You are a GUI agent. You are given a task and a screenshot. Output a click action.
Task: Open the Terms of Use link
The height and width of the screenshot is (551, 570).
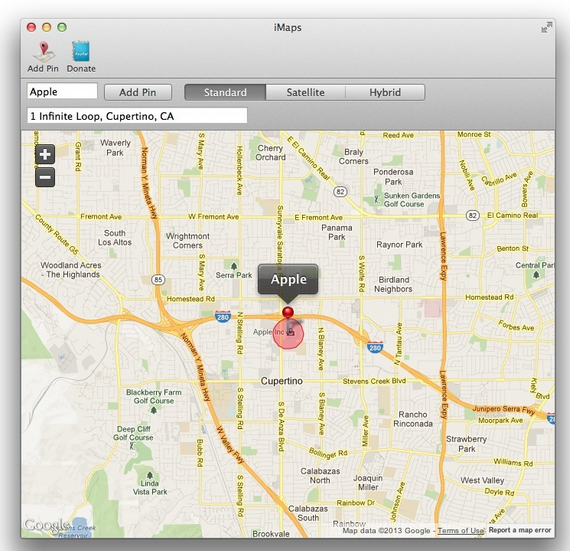pyautogui.click(x=461, y=531)
